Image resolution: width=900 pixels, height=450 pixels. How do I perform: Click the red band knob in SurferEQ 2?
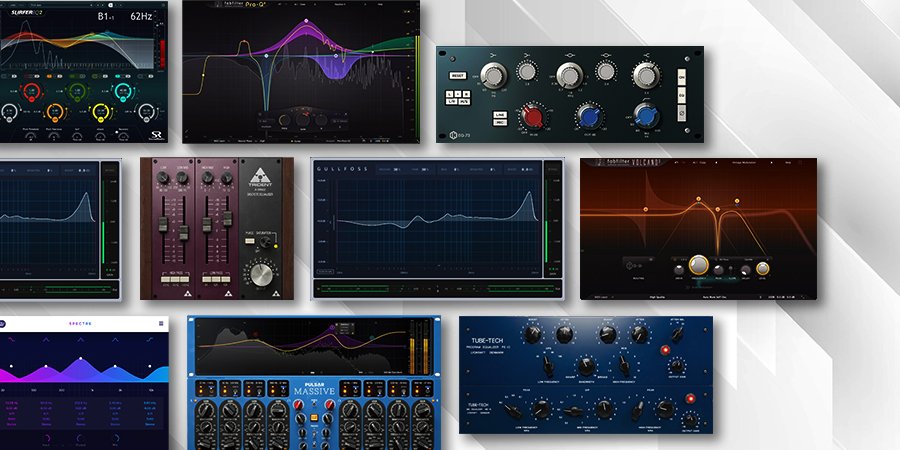[32, 91]
